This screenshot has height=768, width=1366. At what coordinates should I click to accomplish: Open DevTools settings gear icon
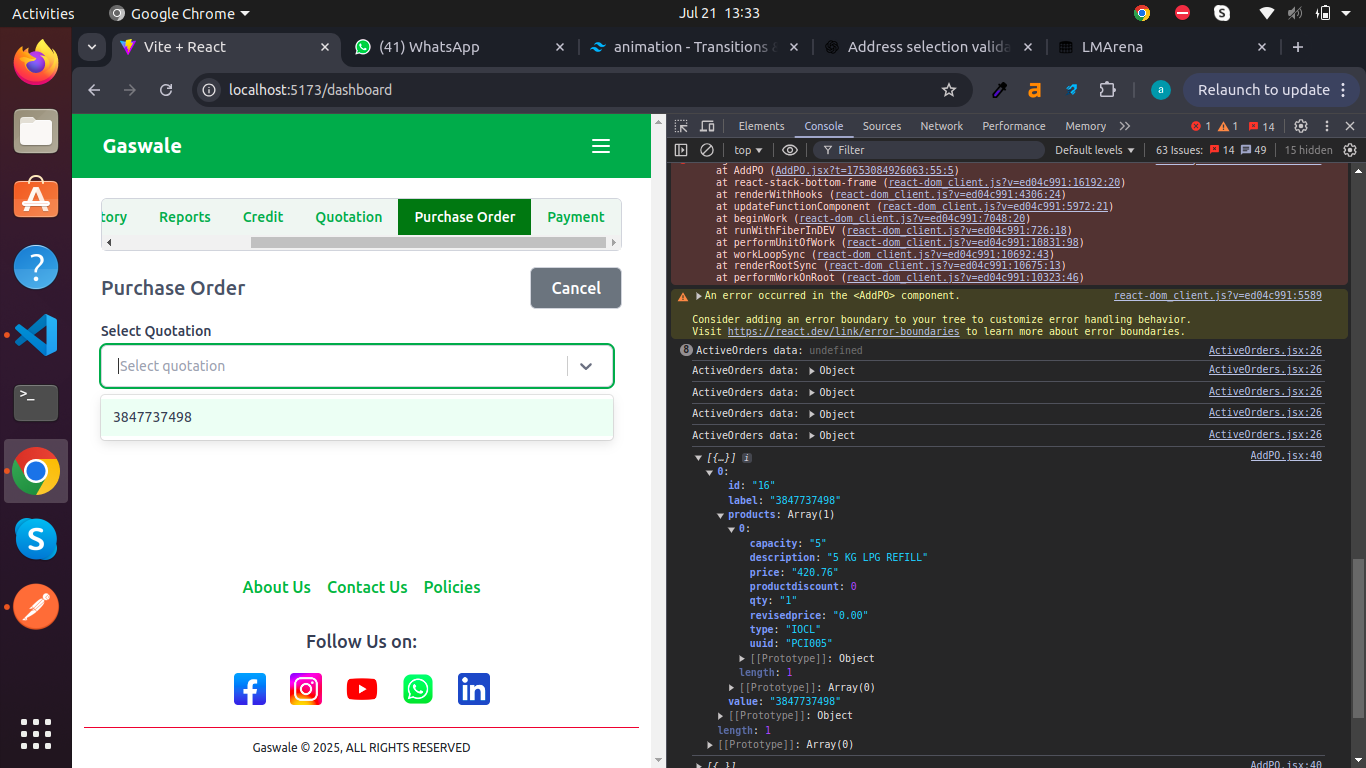pos(1301,126)
